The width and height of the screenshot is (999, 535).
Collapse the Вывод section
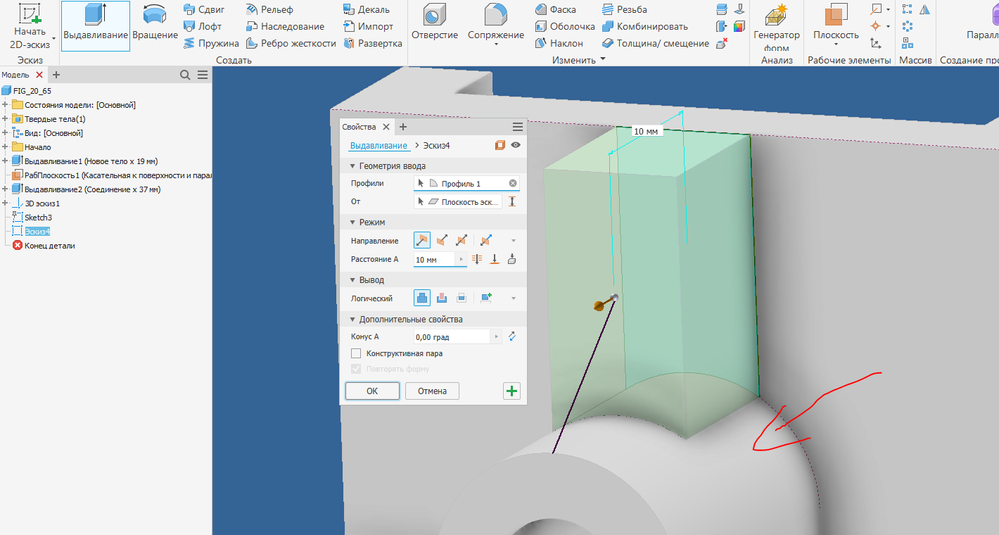[x=352, y=280]
